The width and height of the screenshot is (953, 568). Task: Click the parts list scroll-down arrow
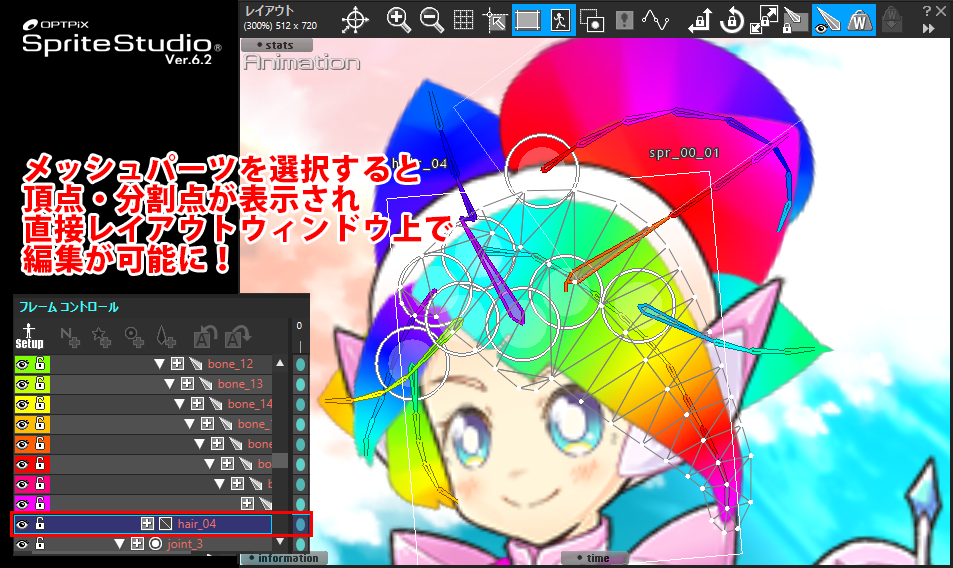(280, 541)
